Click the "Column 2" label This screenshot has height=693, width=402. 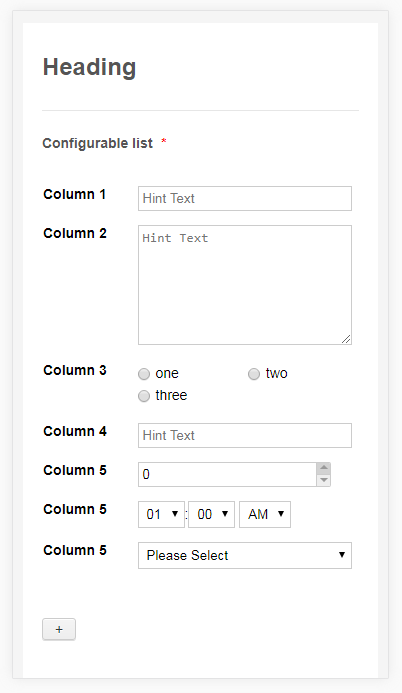pos(75,233)
